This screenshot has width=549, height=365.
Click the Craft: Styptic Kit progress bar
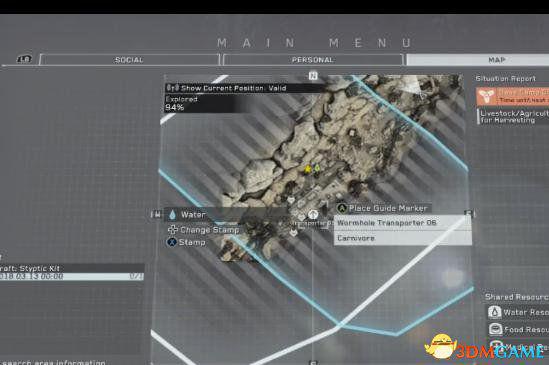(x=71, y=277)
